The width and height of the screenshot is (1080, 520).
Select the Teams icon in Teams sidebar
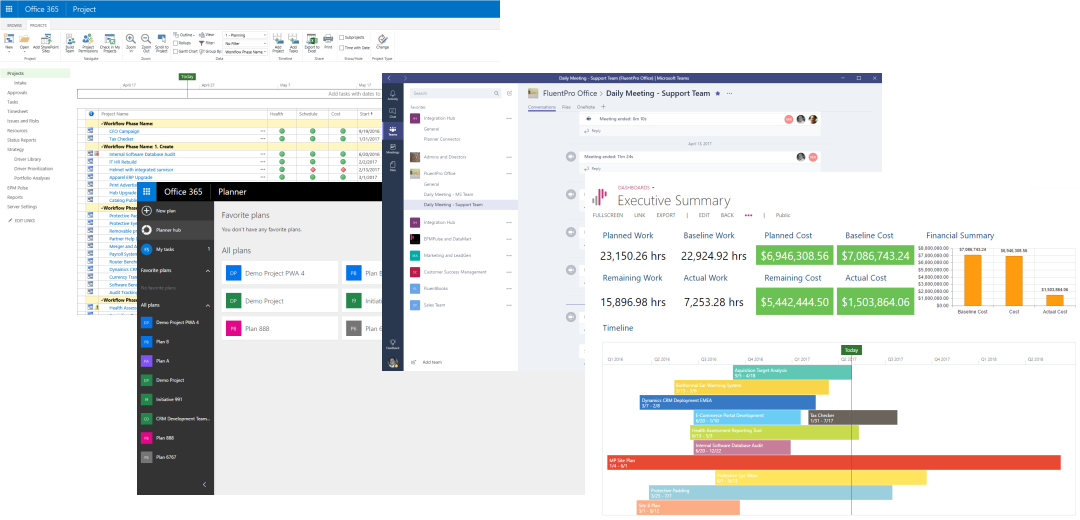pyautogui.click(x=393, y=131)
